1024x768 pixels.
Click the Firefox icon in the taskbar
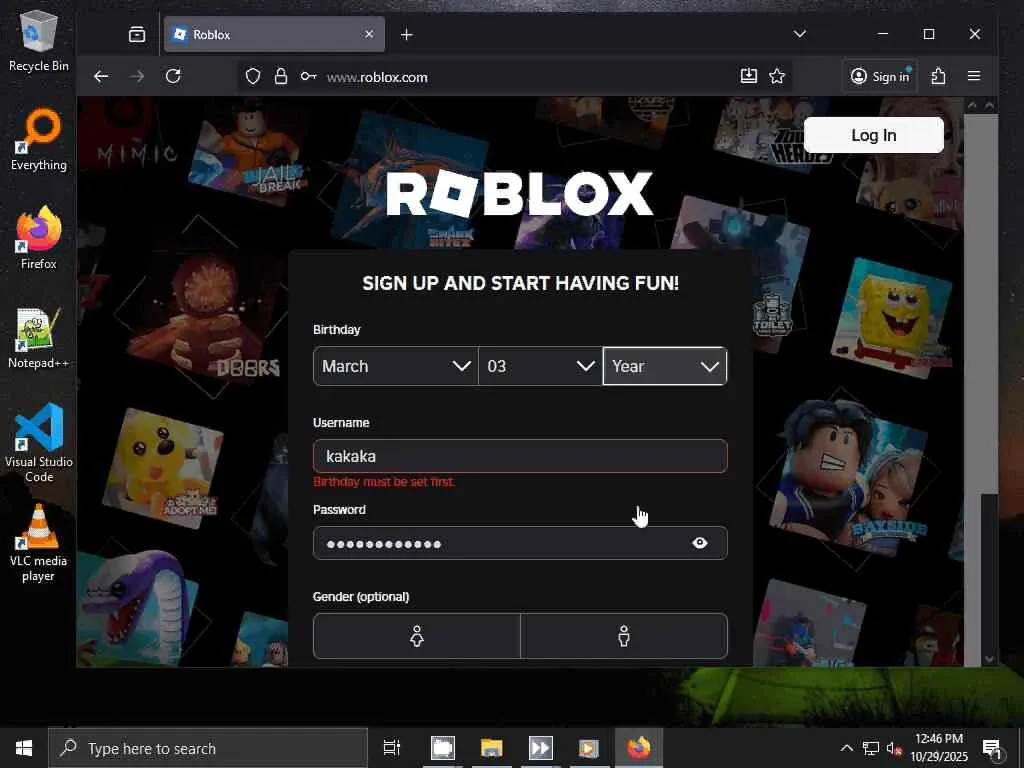point(639,748)
